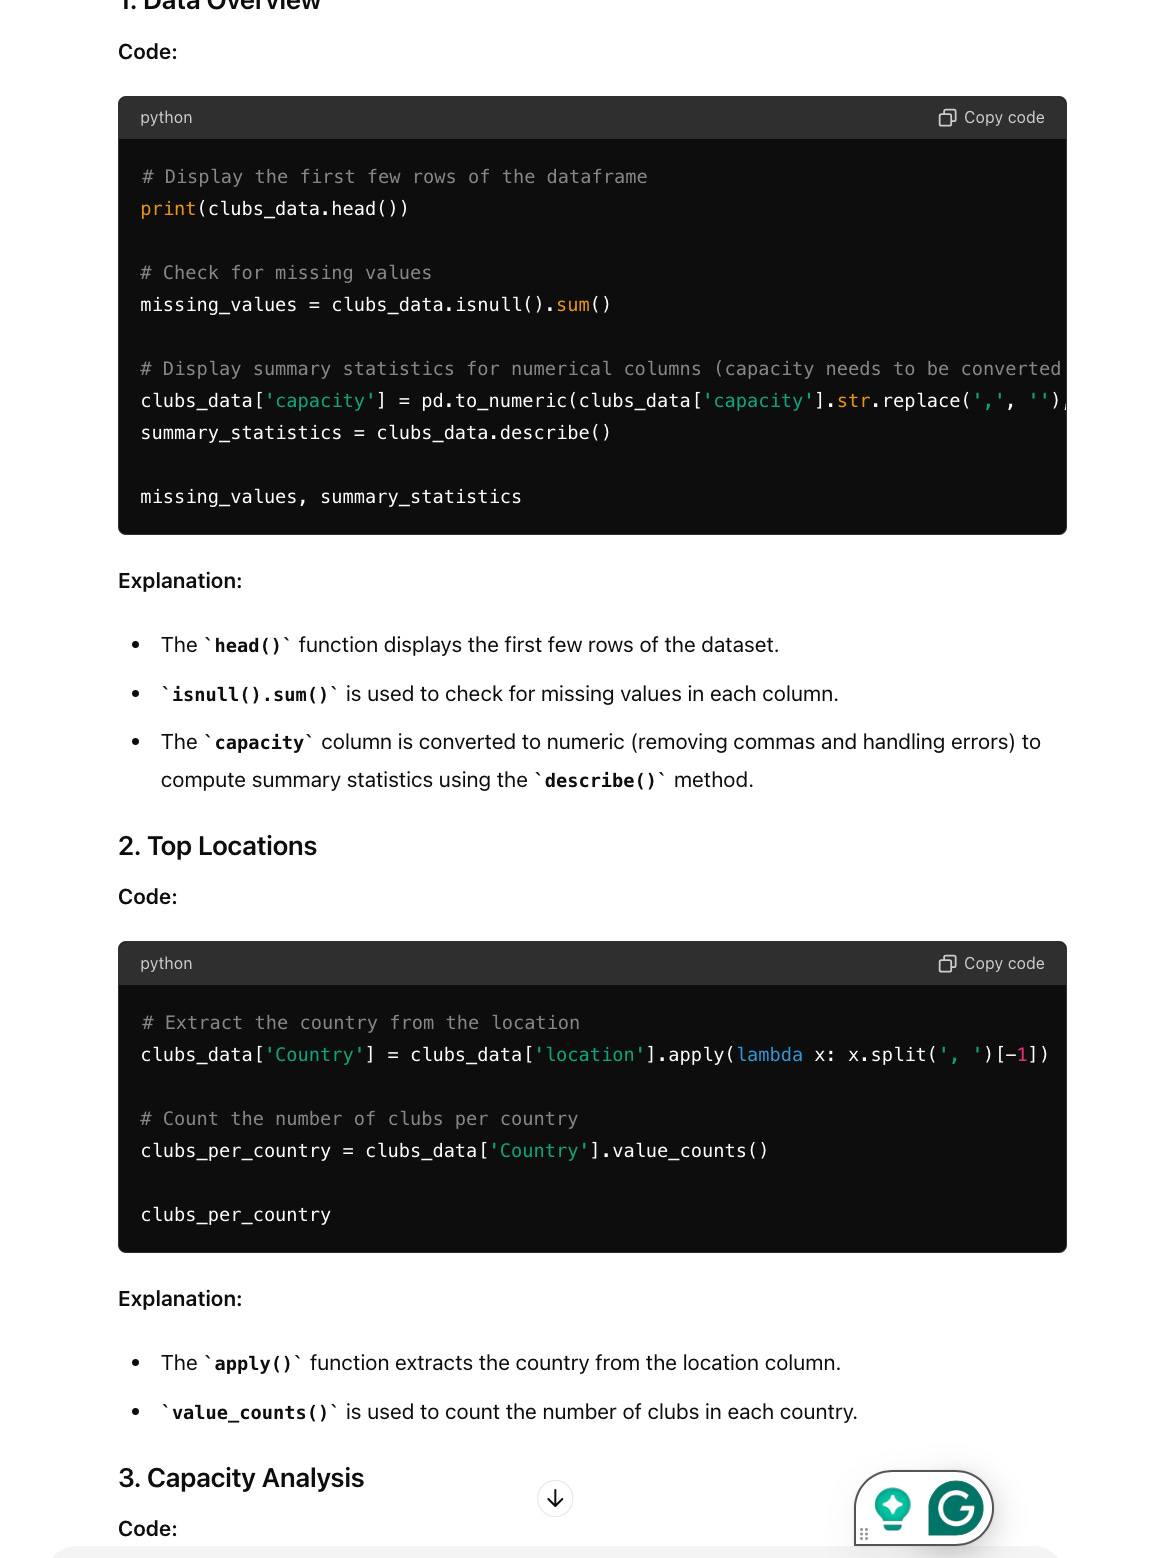Select the python label on the first code block
This screenshot has height=1558, width=1160.
pyautogui.click(x=165, y=117)
